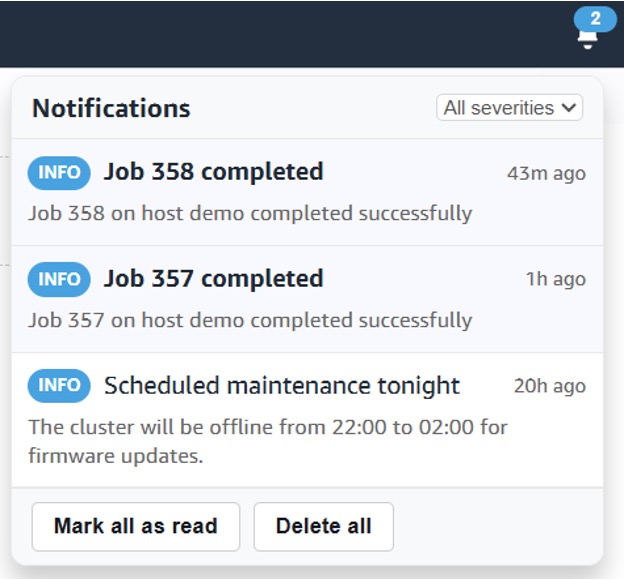Select the Scheduled maintenance tonight notification

coord(282,386)
